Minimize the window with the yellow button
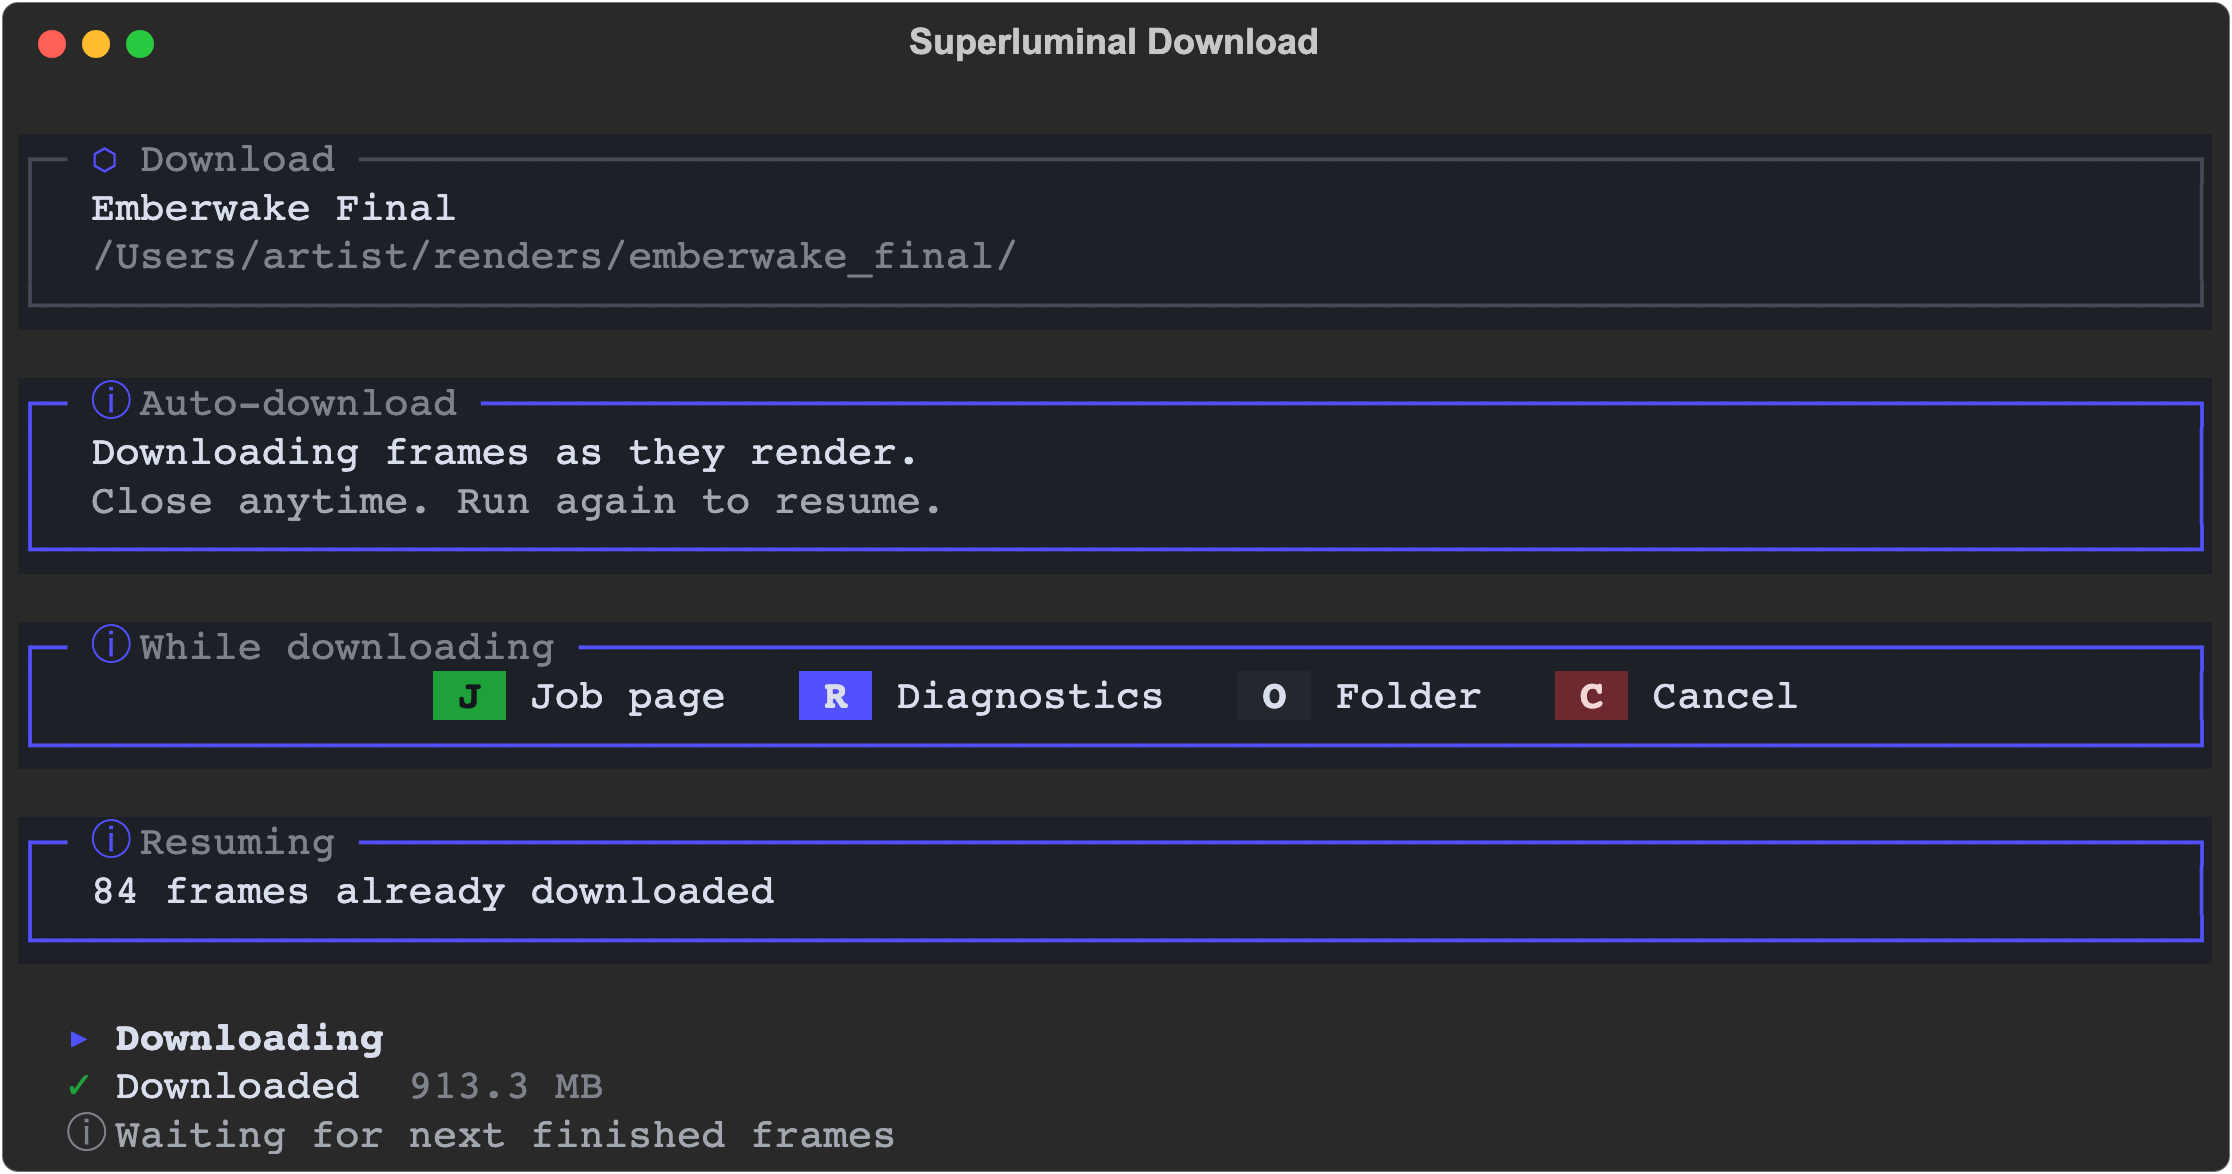2232x1174 pixels. point(96,44)
